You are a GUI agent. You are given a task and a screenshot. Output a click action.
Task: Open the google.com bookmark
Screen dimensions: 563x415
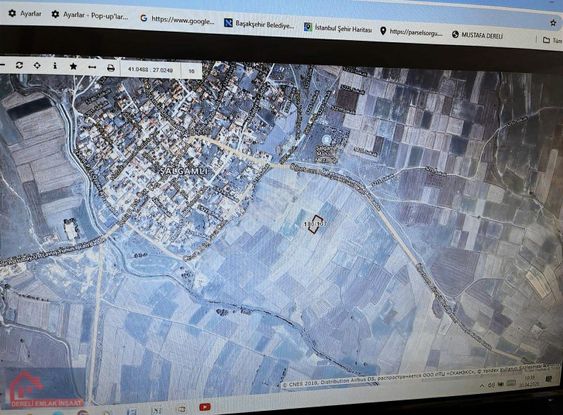coord(177,20)
